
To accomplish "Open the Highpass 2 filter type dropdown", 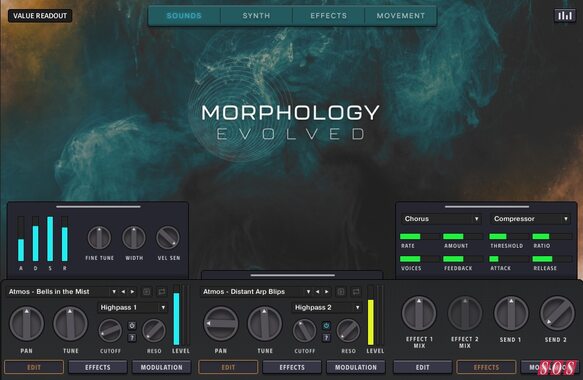I will [327, 307].
